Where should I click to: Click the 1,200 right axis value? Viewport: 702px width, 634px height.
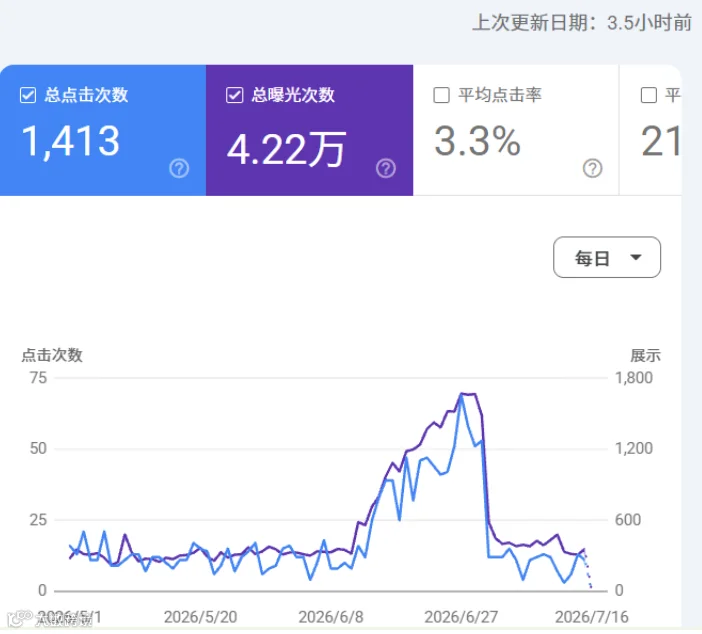634,448
